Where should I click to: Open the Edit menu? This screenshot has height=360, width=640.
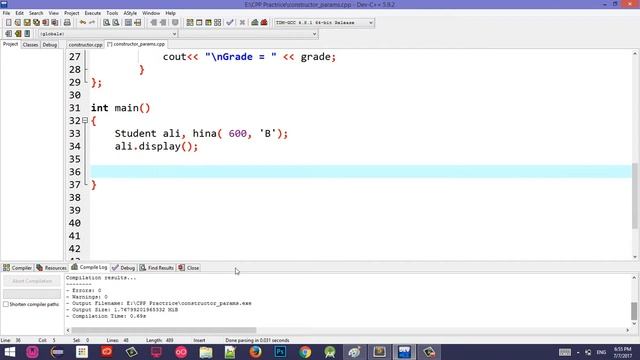(20, 13)
